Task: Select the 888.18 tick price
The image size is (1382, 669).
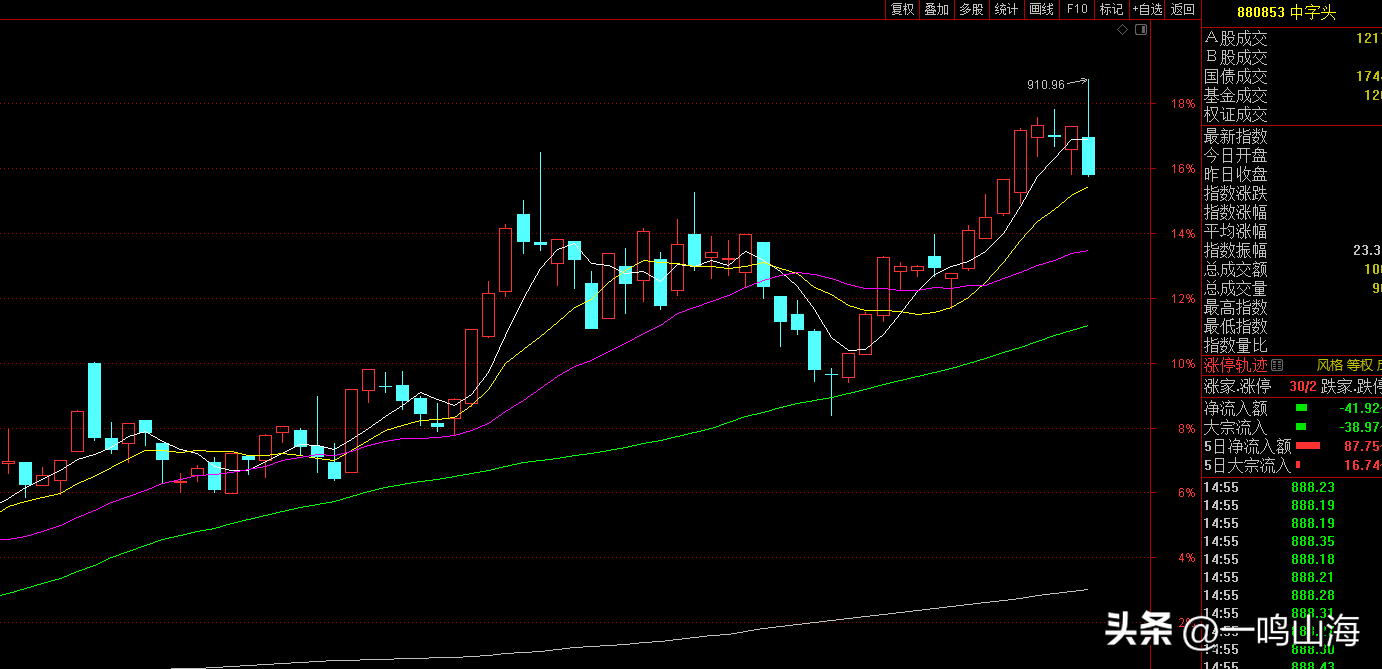Action: point(1313,559)
